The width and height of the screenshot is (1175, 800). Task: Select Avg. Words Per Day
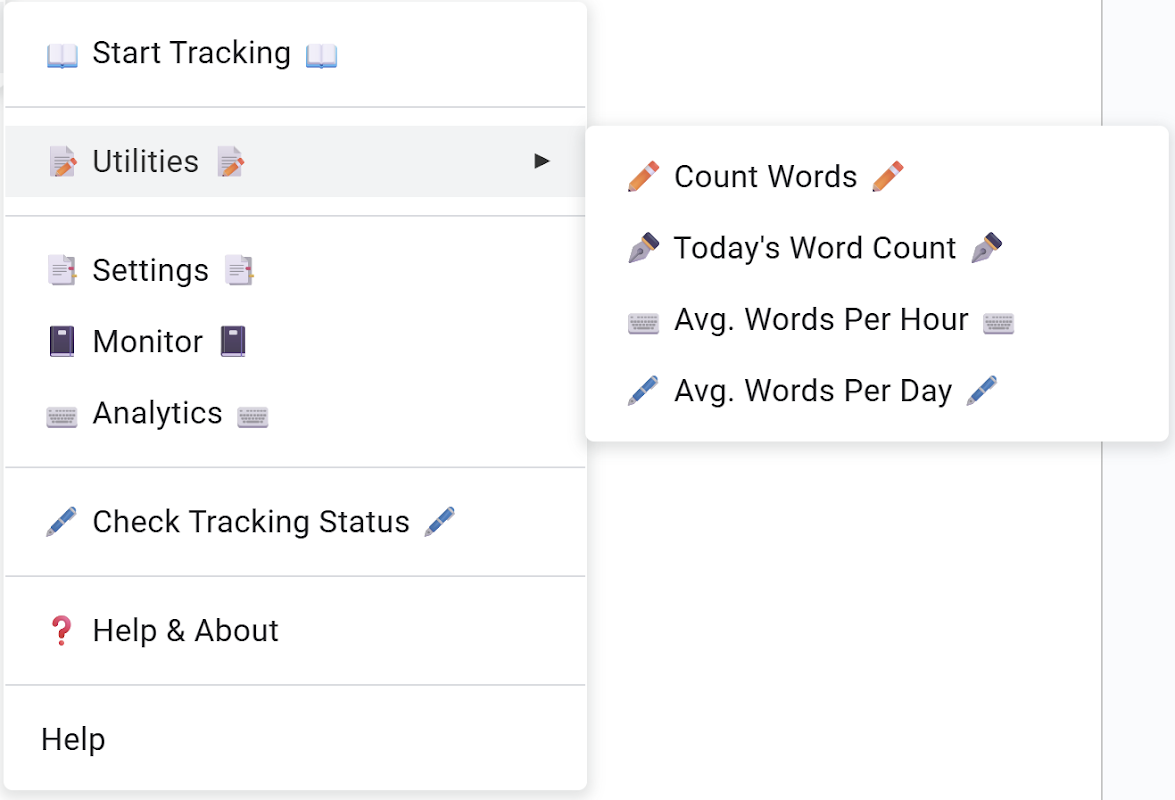[813, 390]
